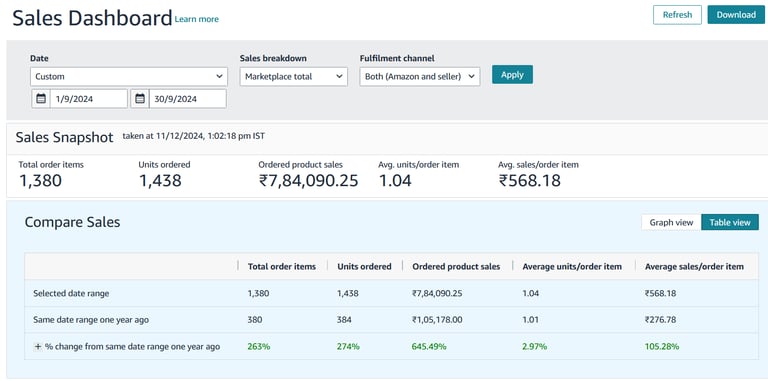Click the Apply button
768x381 pixels.
512,75
